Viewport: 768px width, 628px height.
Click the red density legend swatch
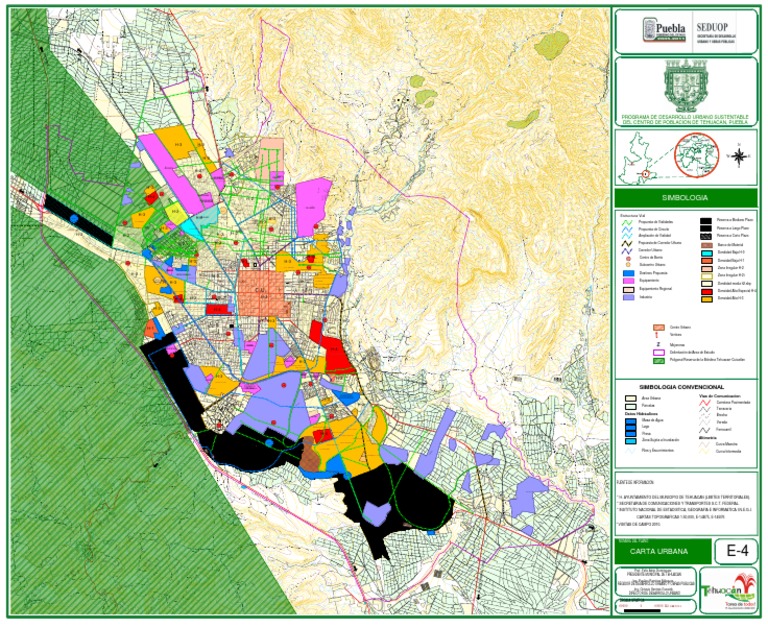pos(706,291)
